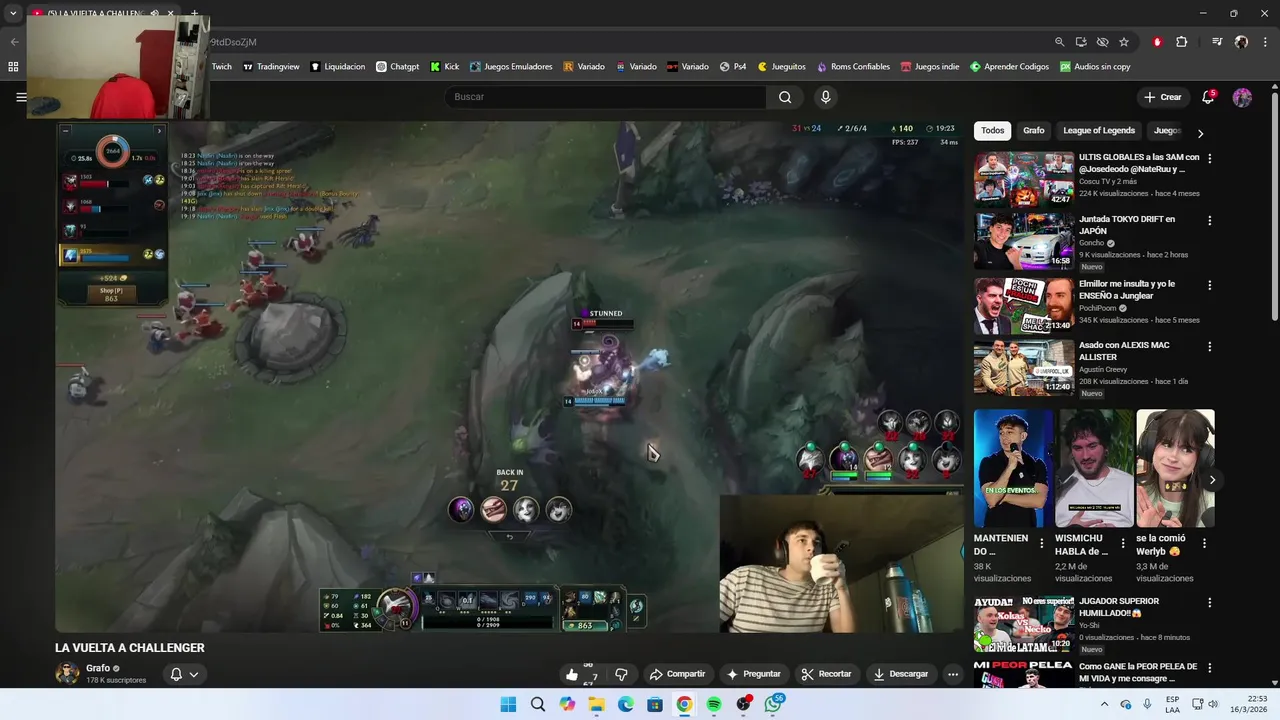Click the Crear button

[x=1163, y=97]
